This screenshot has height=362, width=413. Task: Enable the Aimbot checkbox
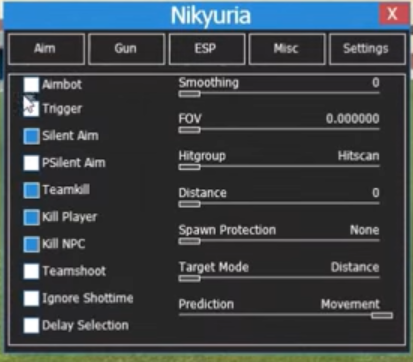[31, 85]
